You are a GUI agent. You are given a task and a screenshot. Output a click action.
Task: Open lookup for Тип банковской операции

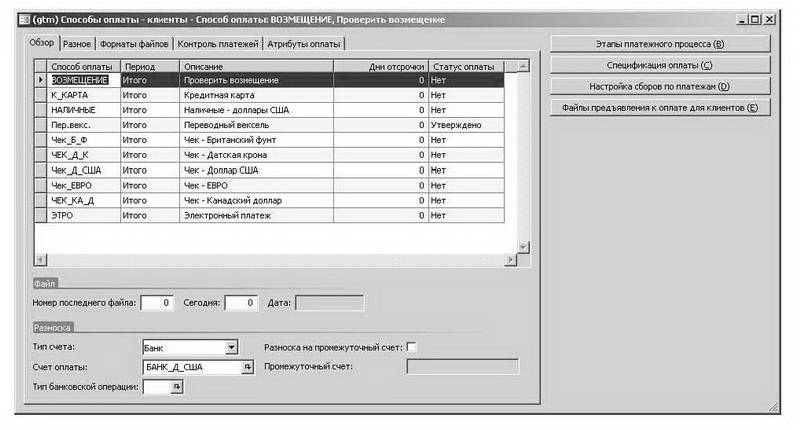pos(177,387)
